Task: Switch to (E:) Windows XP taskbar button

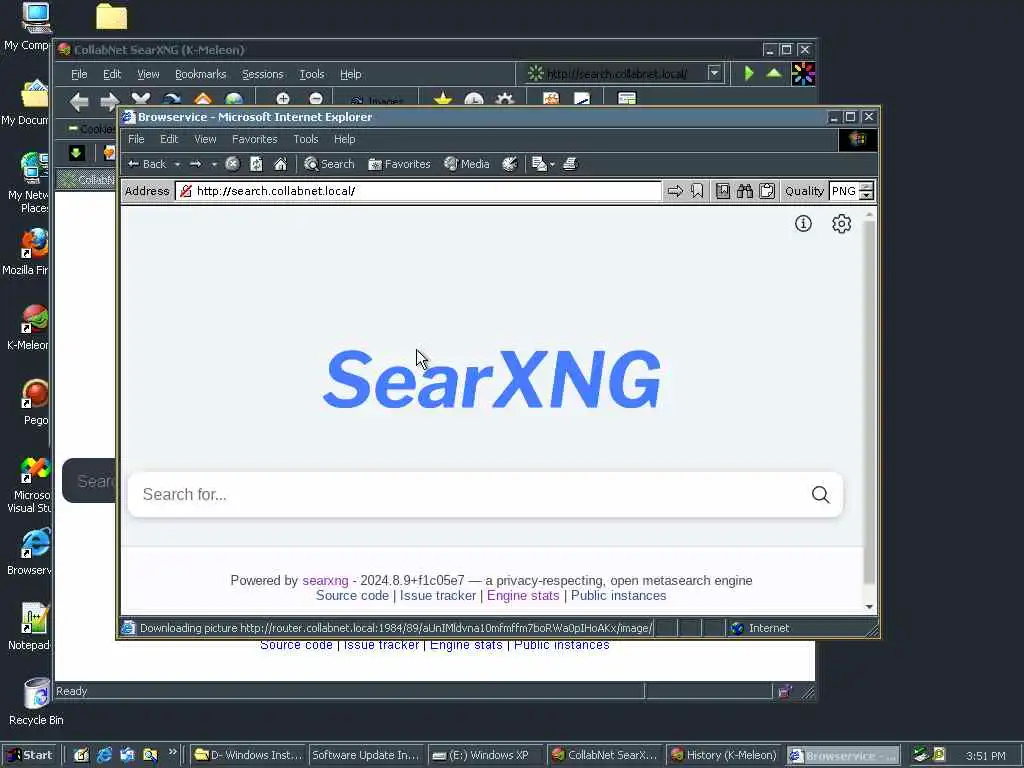Action: (x=485, y=755)
